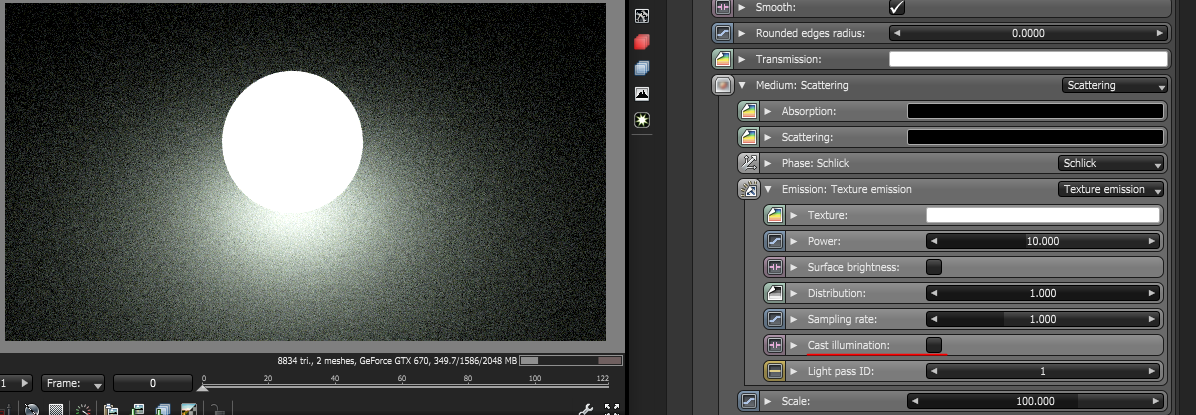Click the white Transmission color swatch
Image resolution: width=1196 pixels, height=415 pixels.
[x=1028, y=60]
